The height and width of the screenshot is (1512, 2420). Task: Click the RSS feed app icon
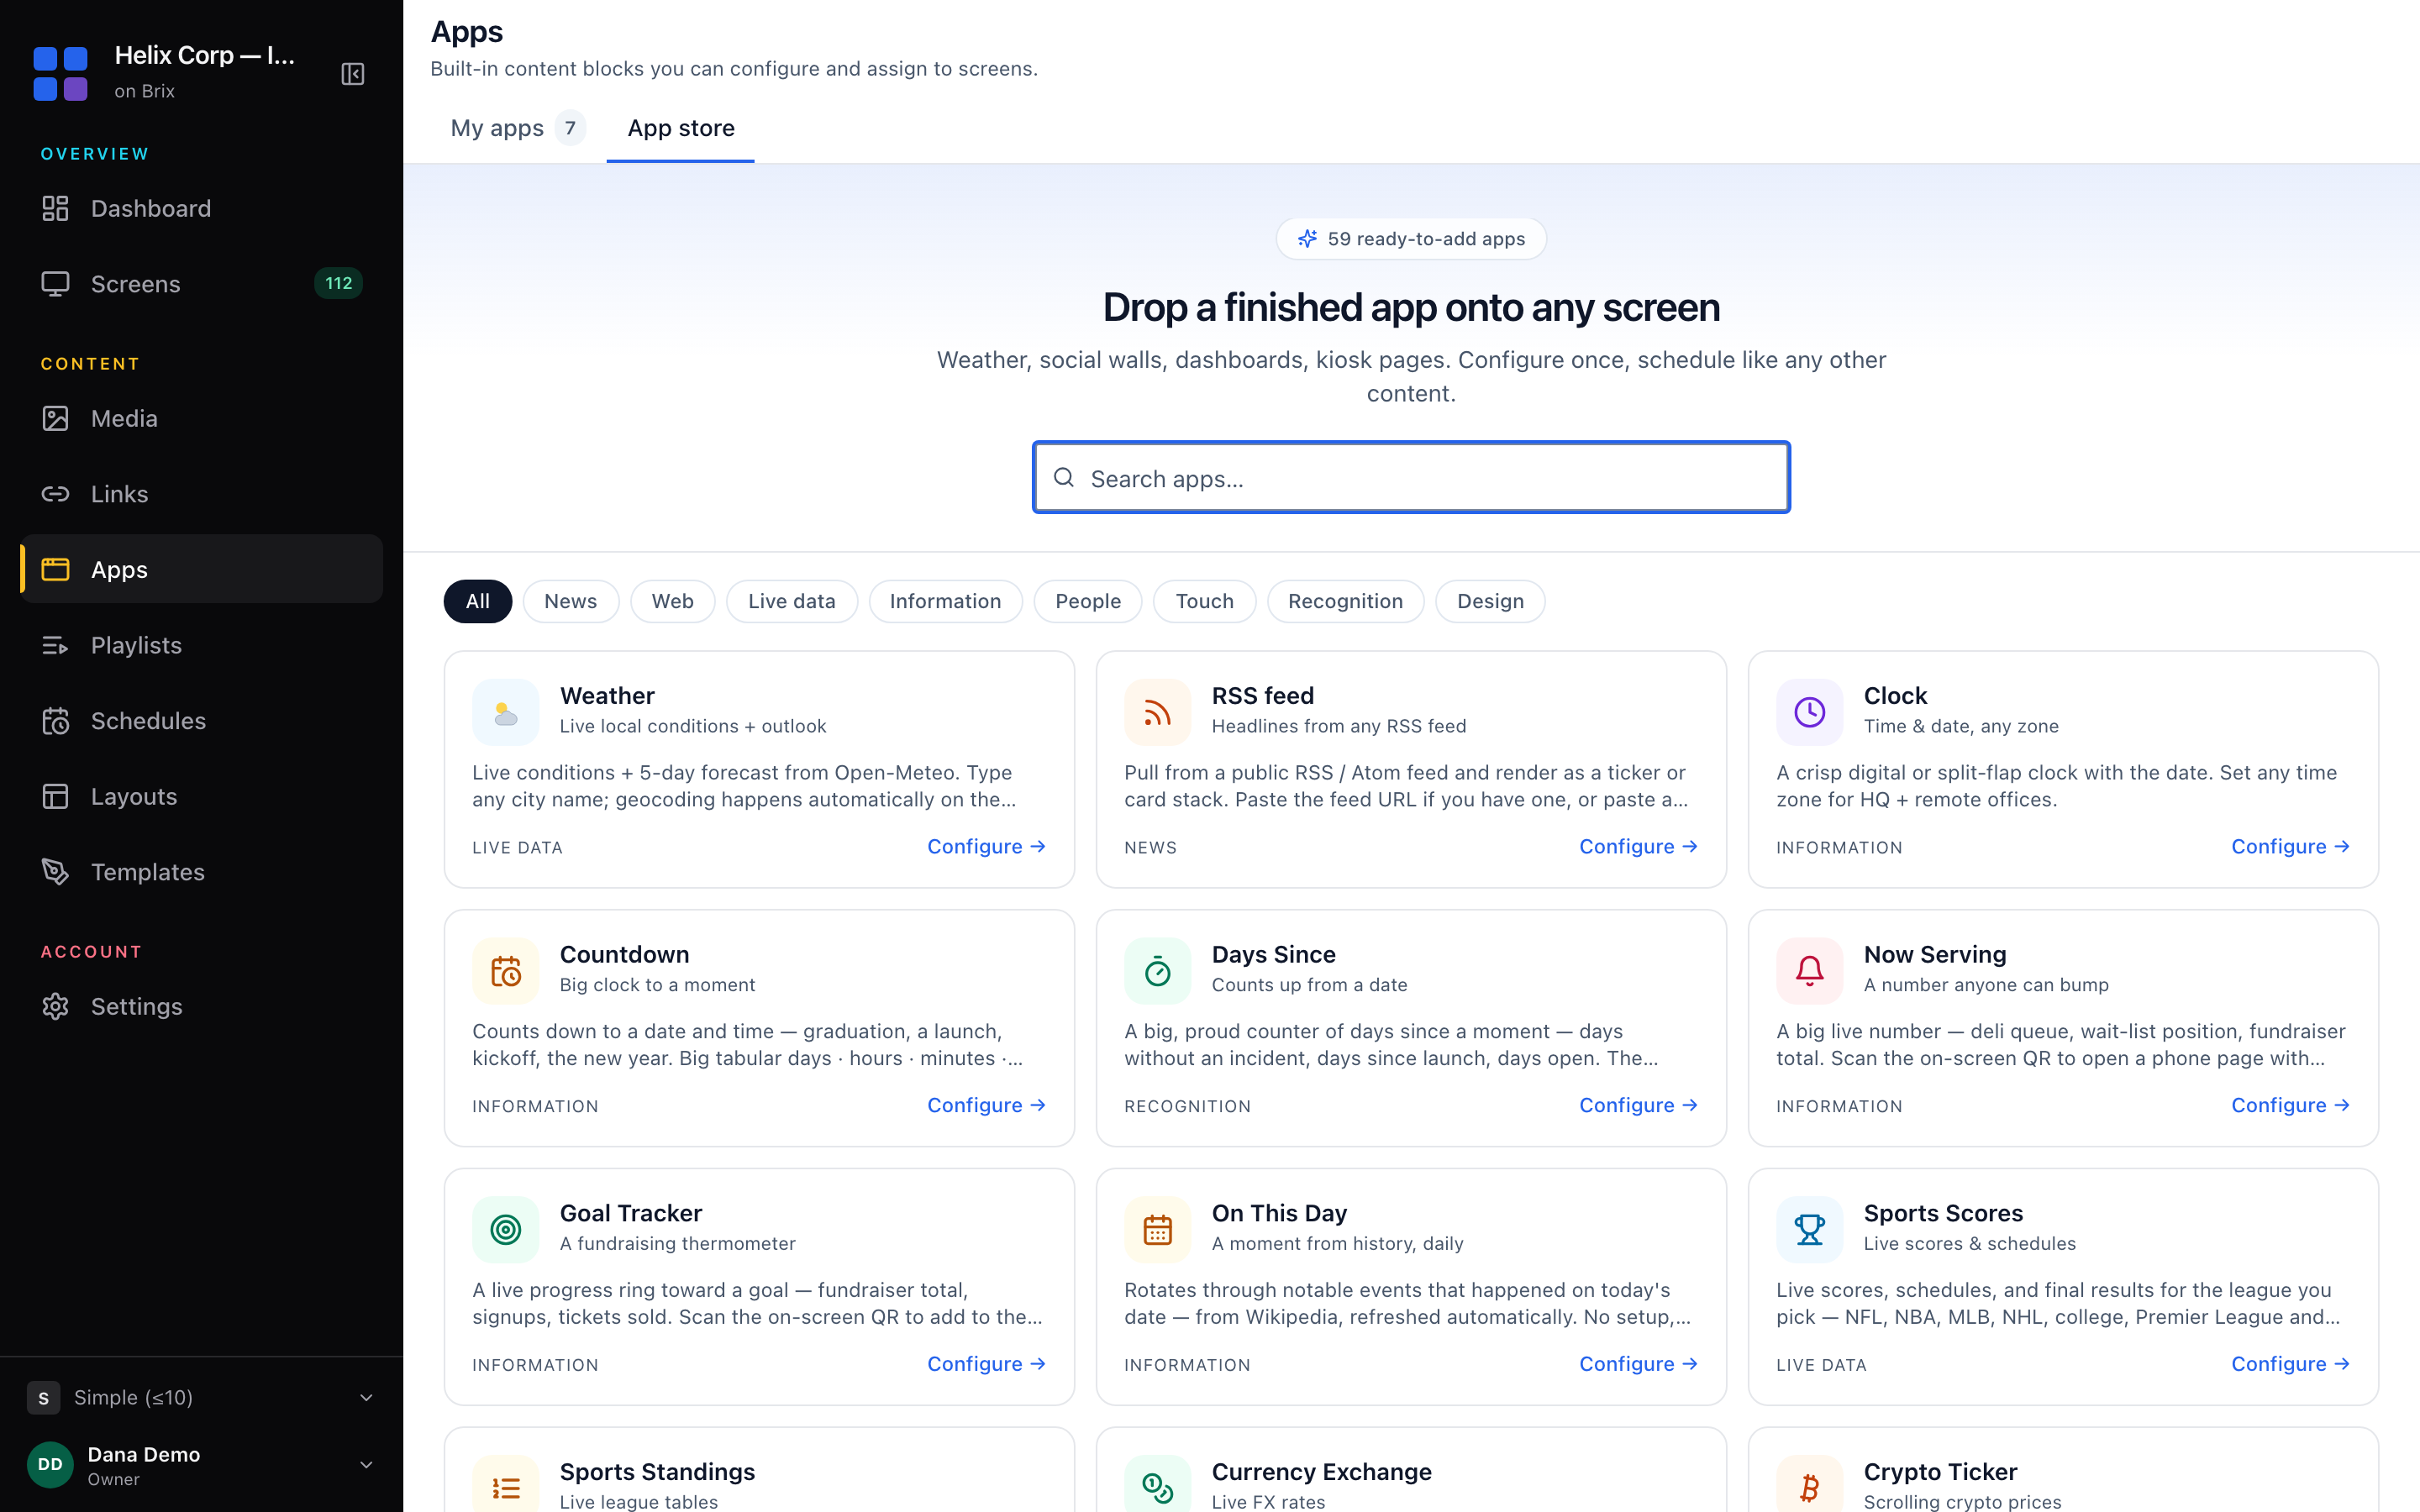1158,712
